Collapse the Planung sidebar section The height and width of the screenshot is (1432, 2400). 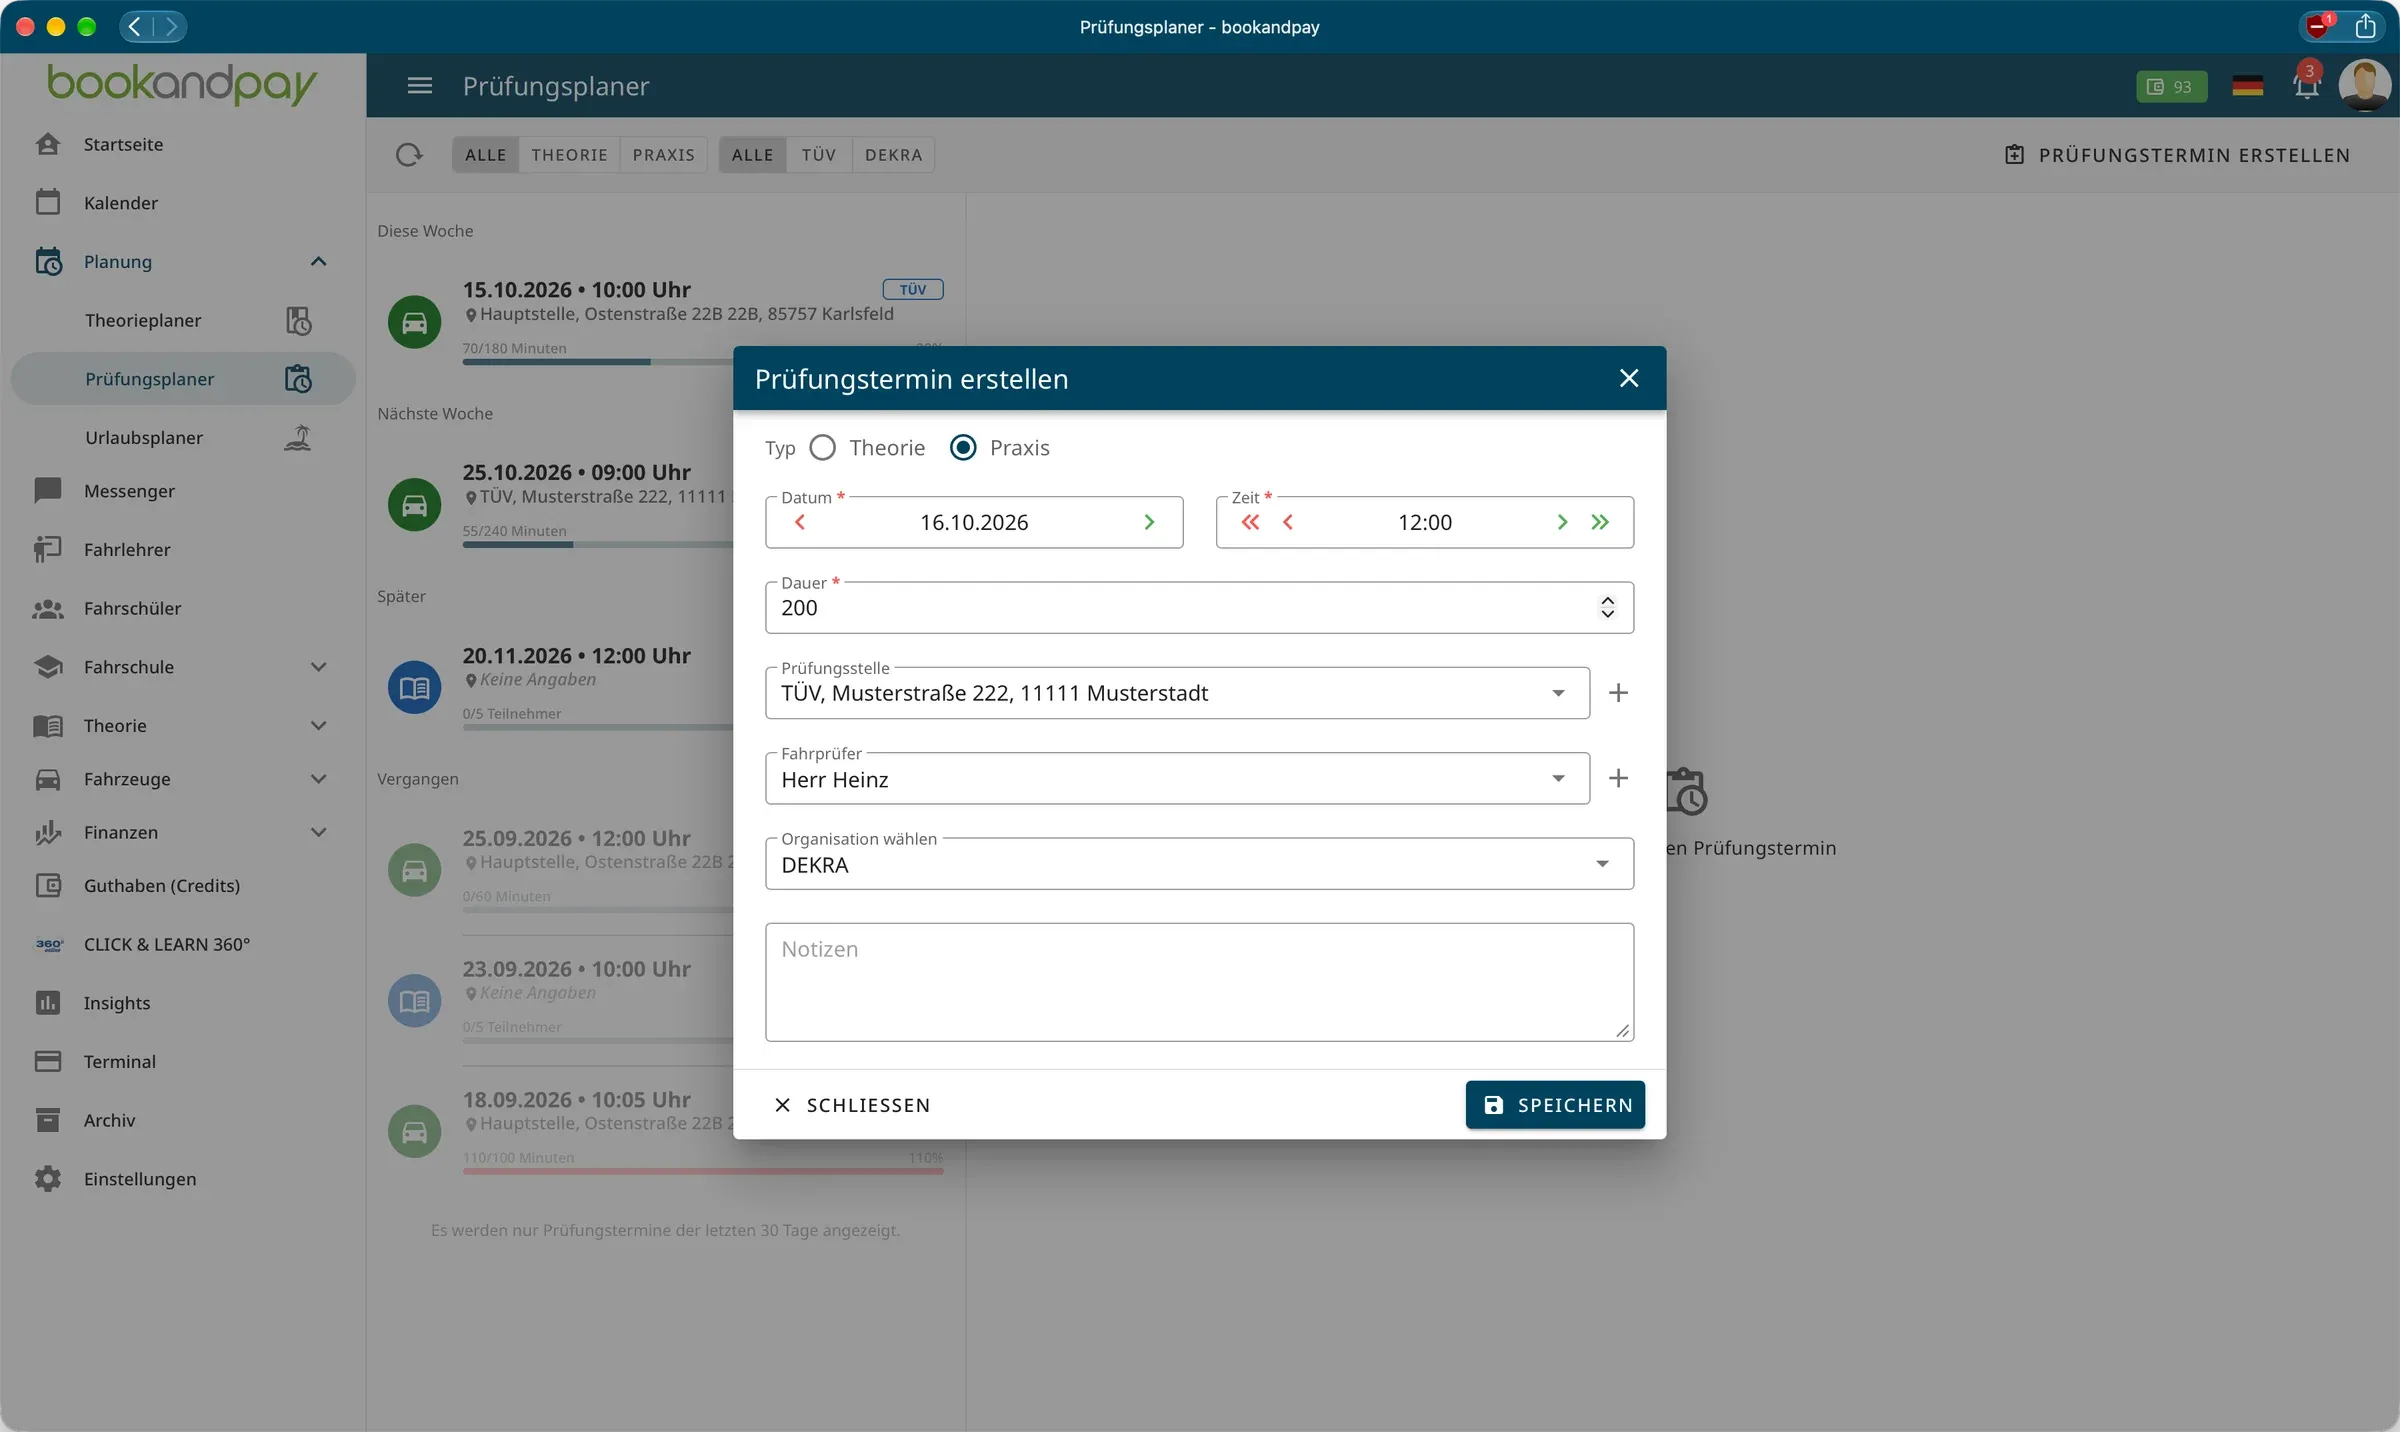(x=318, y=262)
